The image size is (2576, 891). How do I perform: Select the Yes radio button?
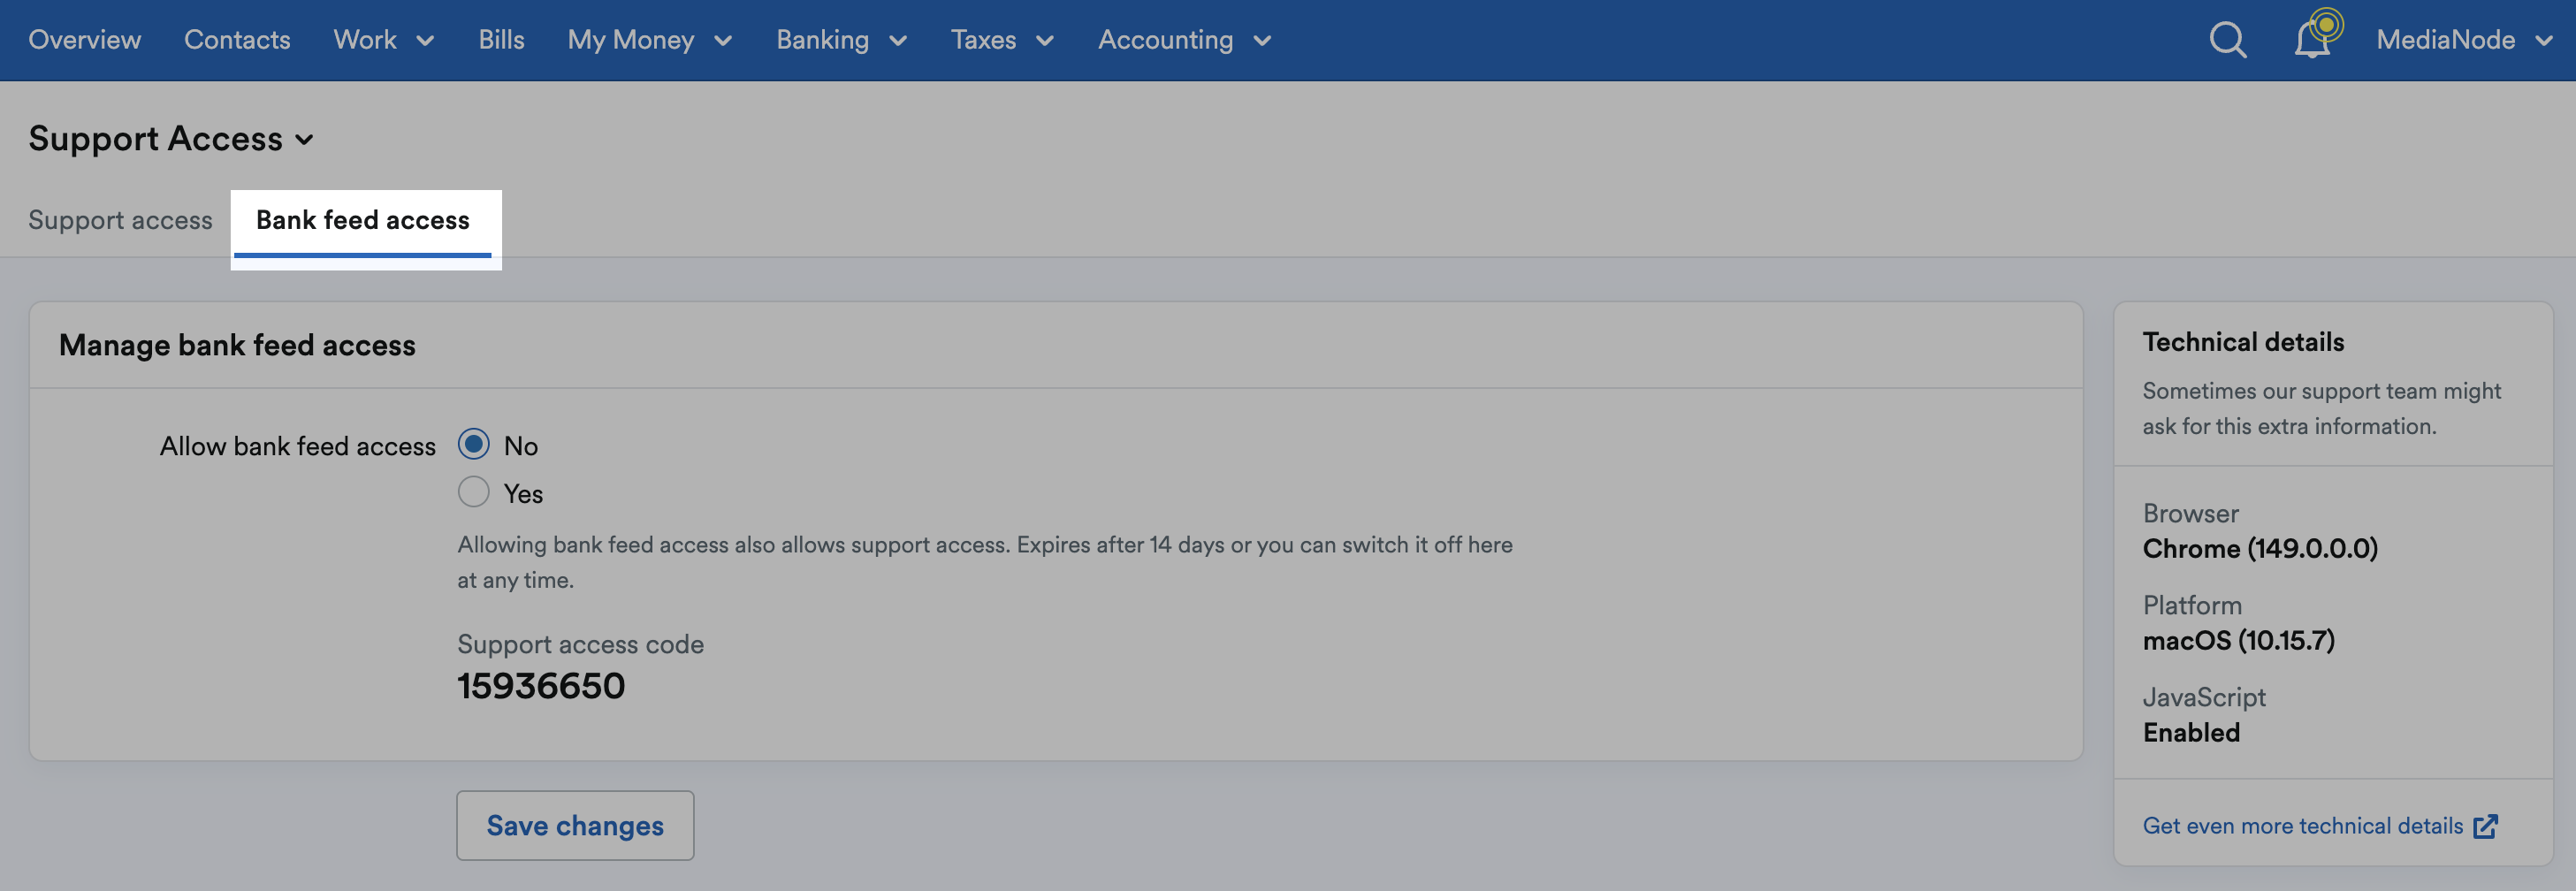[473, 492]
